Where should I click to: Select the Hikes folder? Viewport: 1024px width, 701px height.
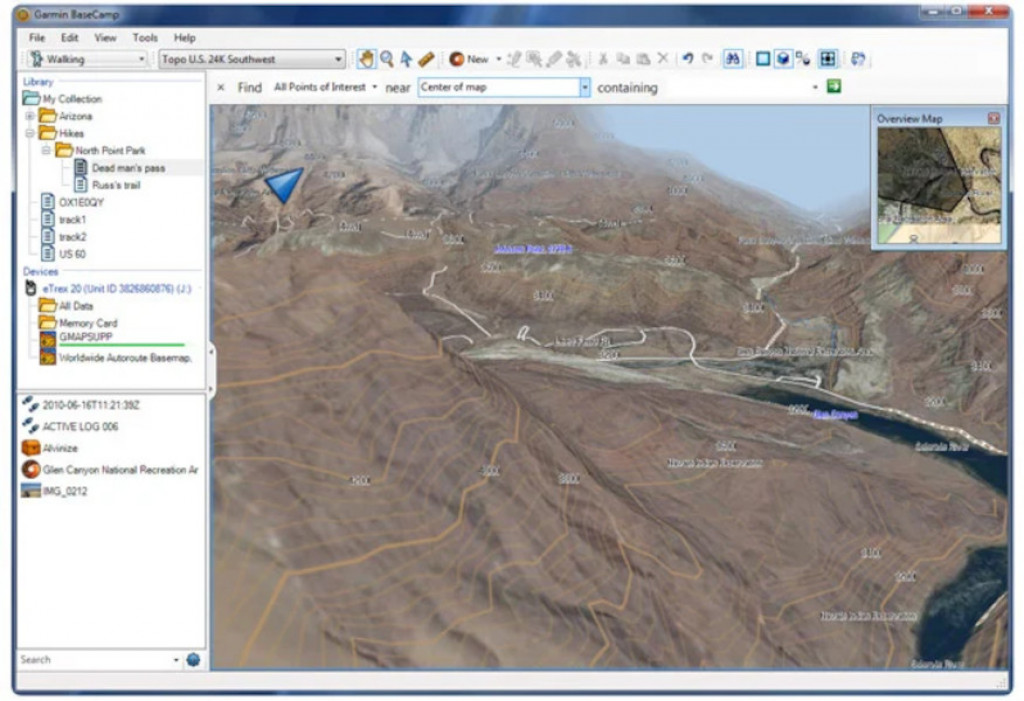[x=71, y=133]
